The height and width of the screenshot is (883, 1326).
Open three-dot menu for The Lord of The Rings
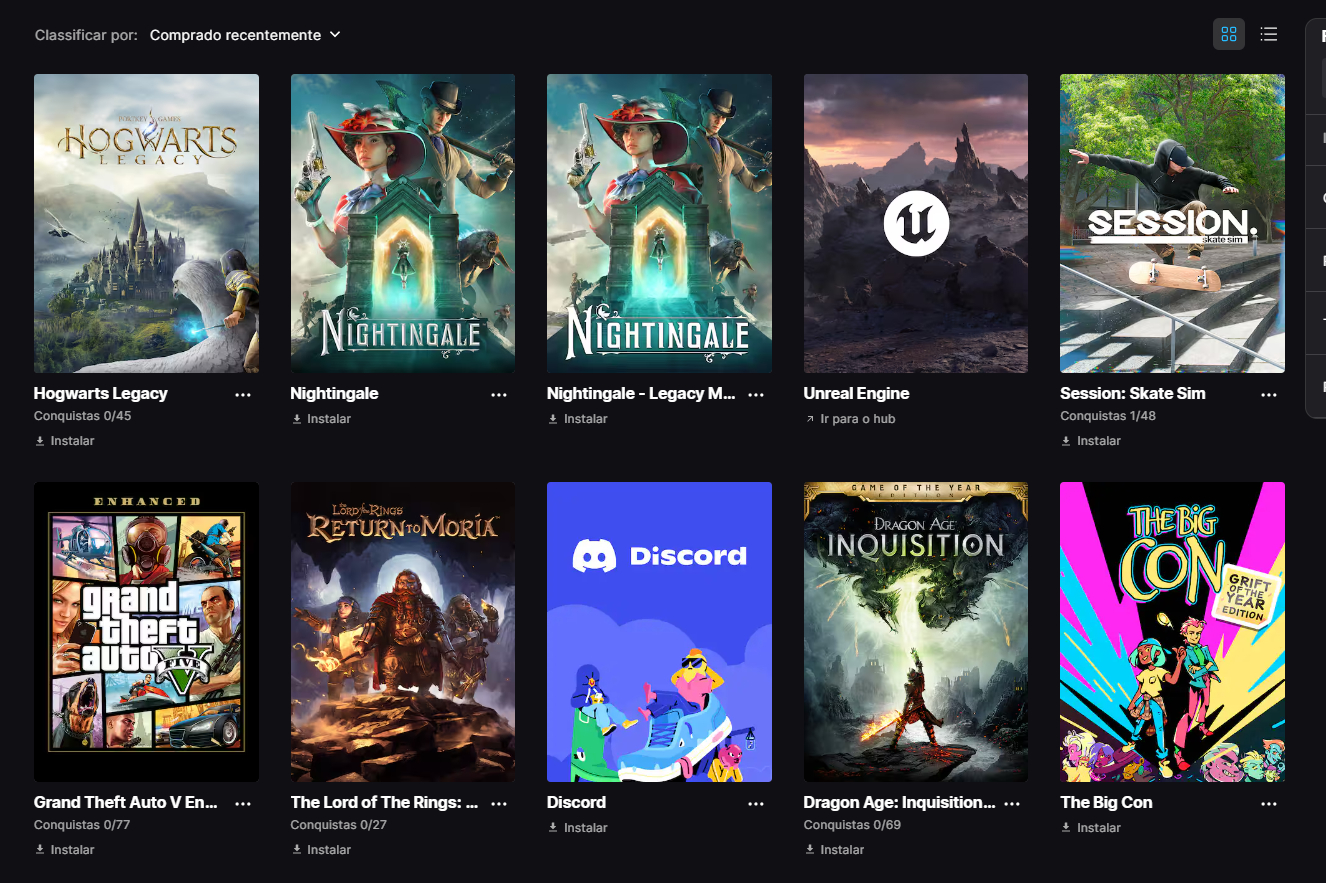coord(499,804)
